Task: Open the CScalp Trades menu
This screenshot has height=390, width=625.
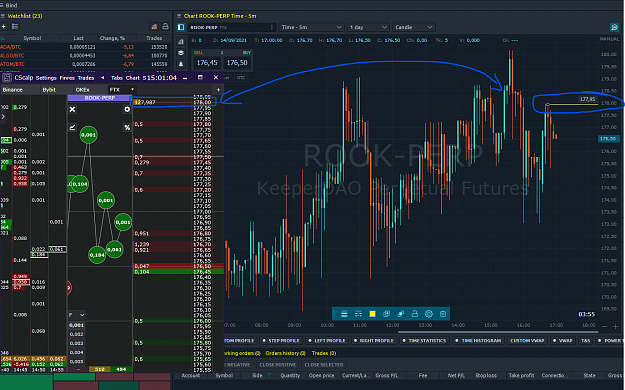Action: (86, 78)
